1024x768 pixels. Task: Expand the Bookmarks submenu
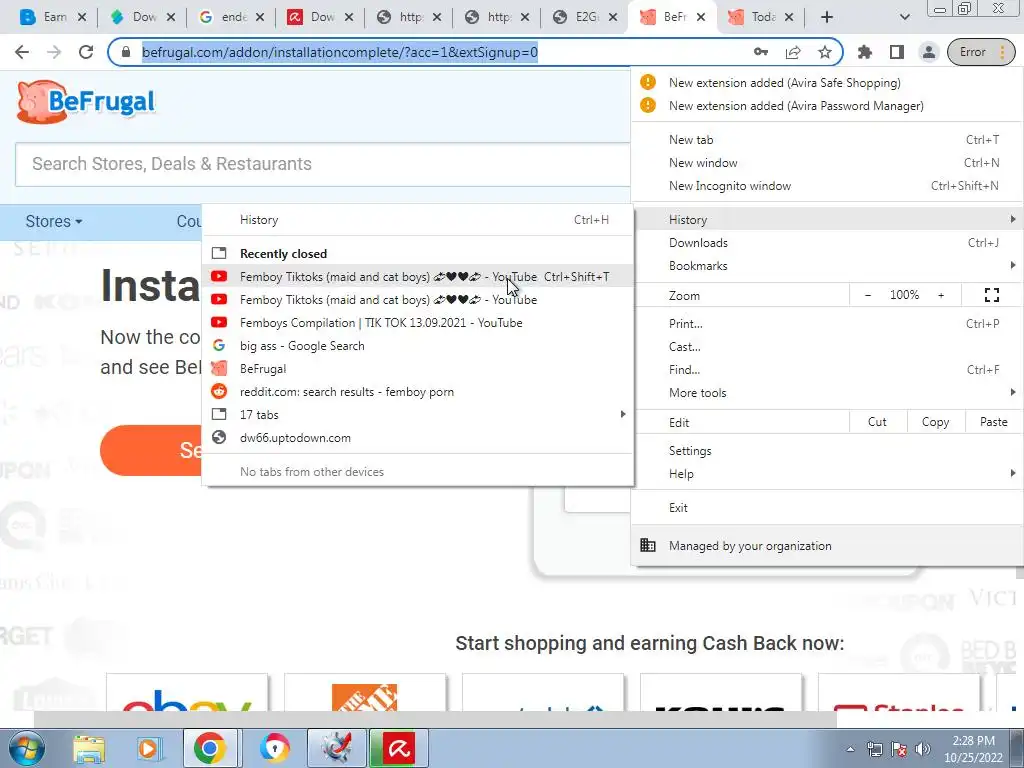[827, 266]
